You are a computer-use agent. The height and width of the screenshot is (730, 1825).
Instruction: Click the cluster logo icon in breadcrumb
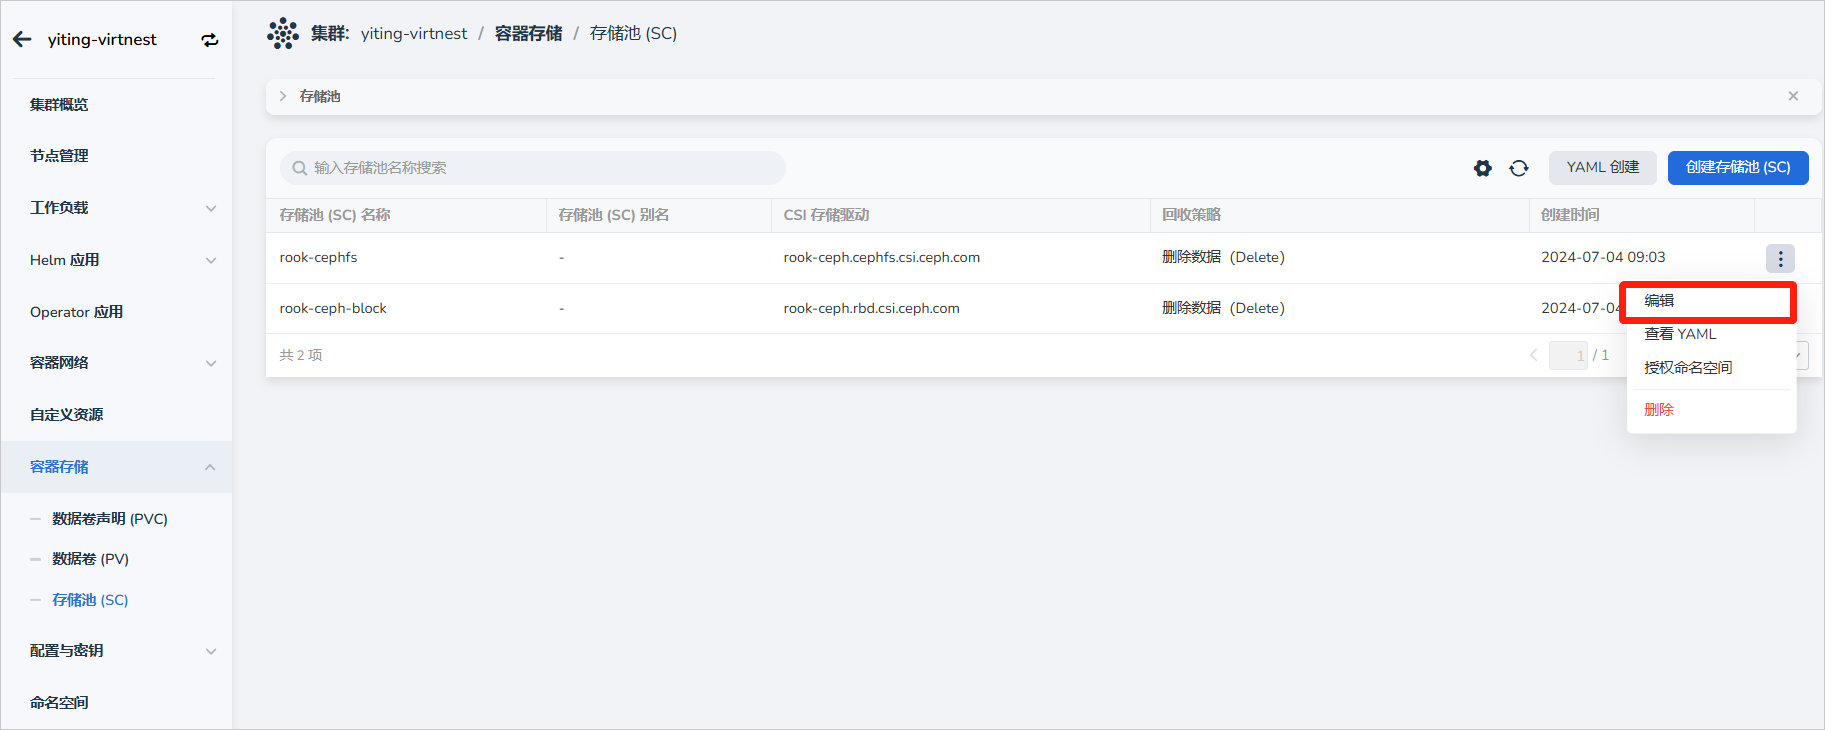point(283,33)
